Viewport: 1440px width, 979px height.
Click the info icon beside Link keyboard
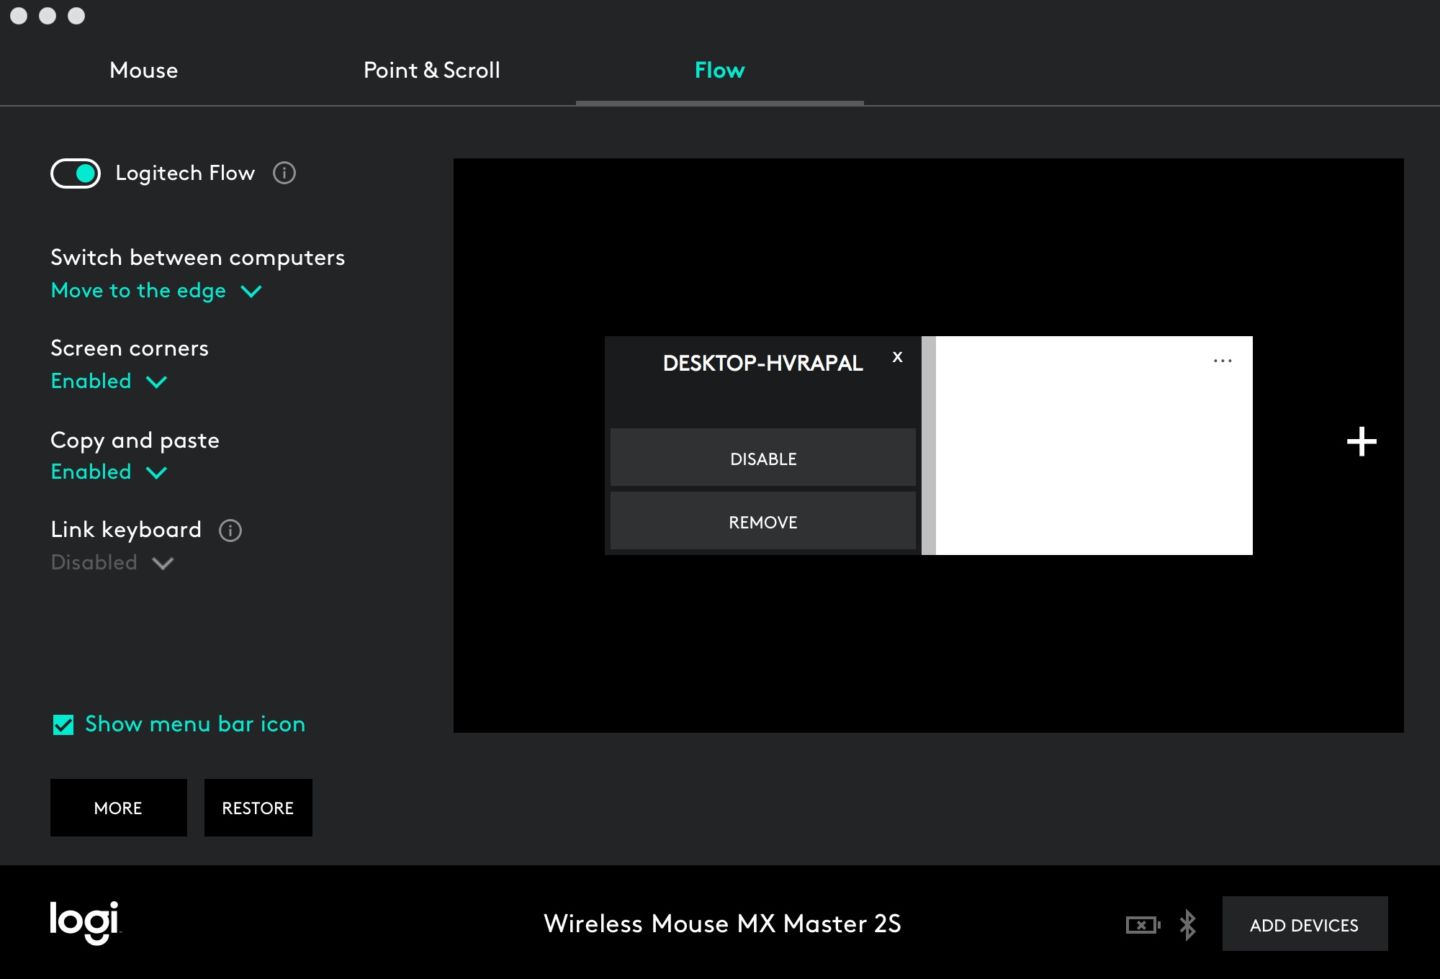230,530
